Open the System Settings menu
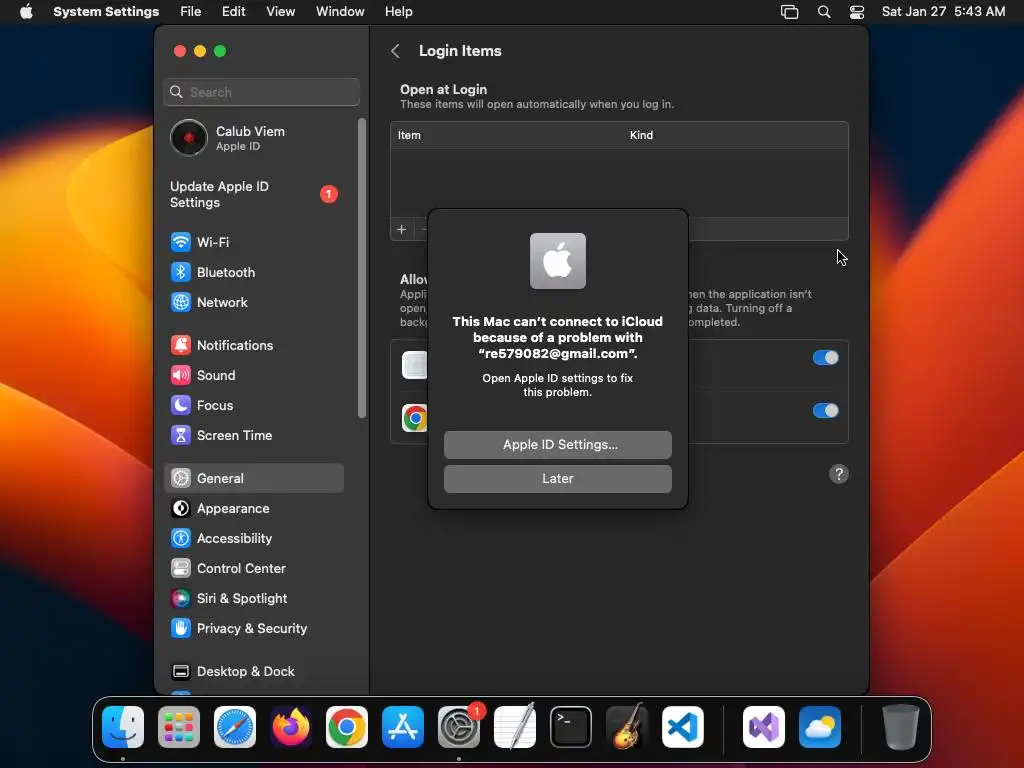The width and height of the screenshot is (1024, 768). coord(106,12)
